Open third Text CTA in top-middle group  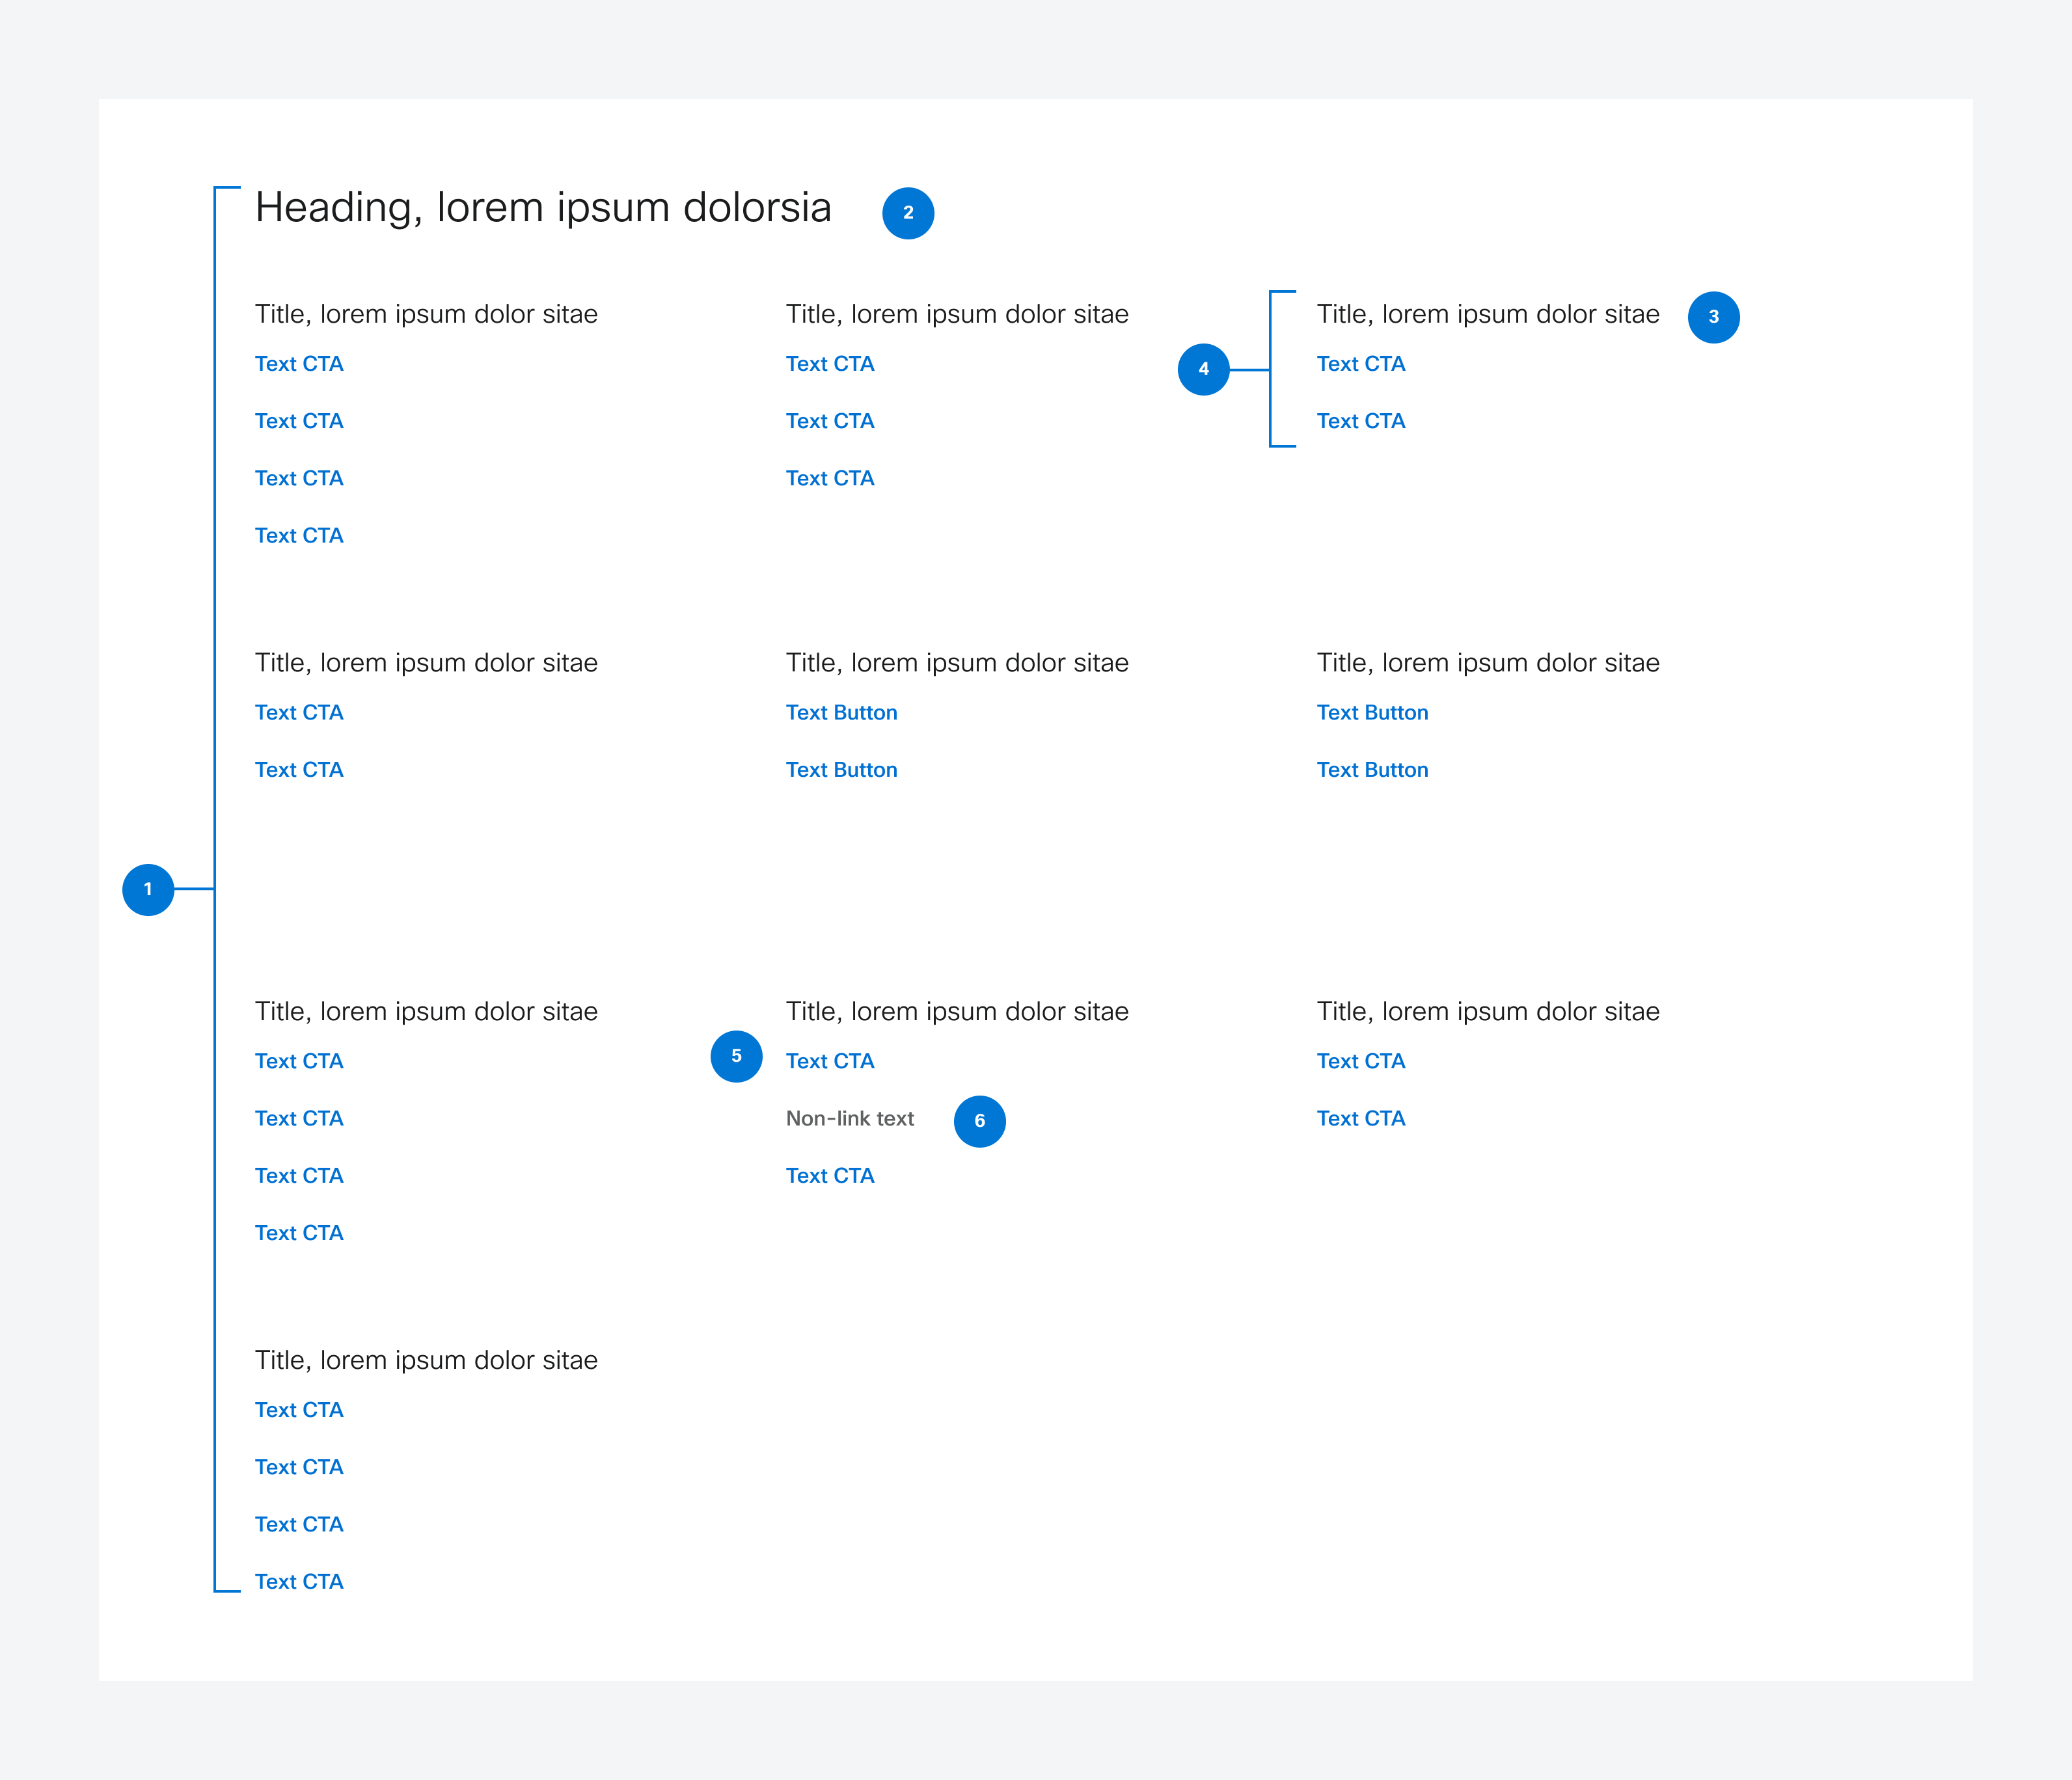(x=830, y=479)
